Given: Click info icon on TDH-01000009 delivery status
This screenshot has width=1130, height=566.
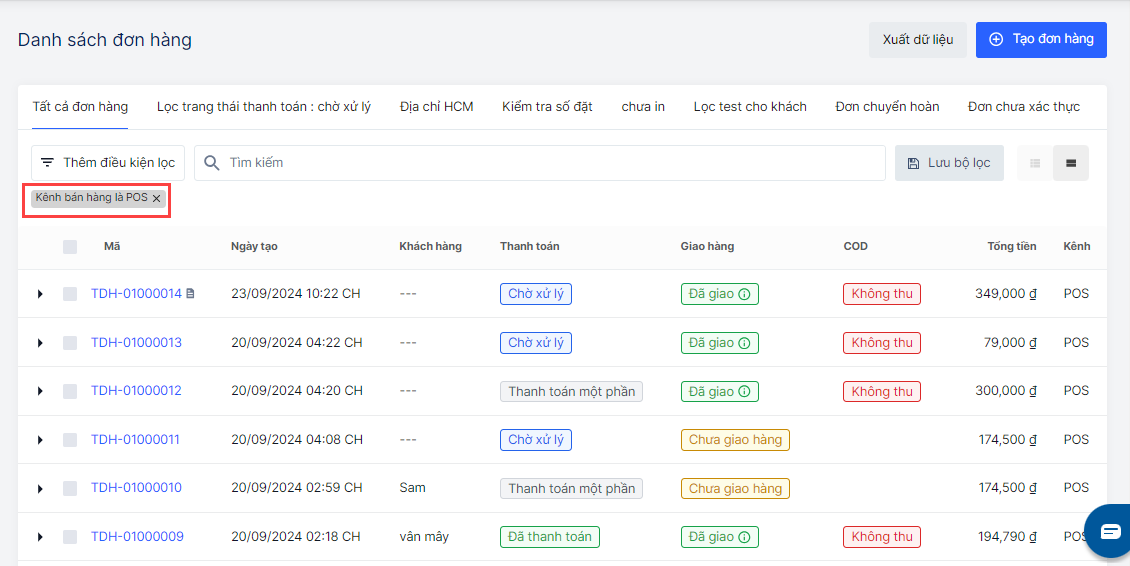Looking at the screenshot, I should point(744,537).
